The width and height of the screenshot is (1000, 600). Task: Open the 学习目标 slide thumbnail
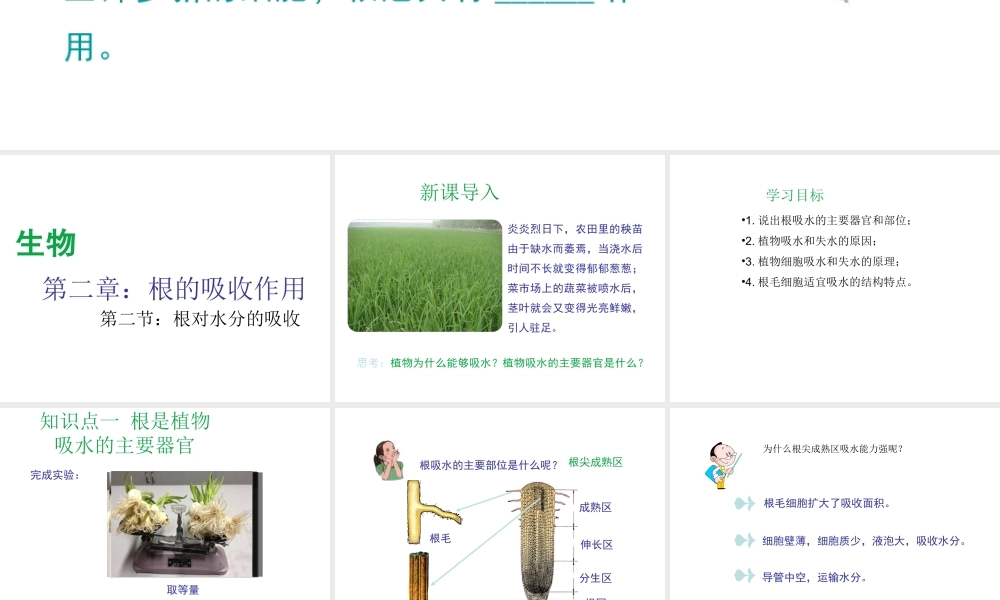pyautogui.click(x=835, y=278)
